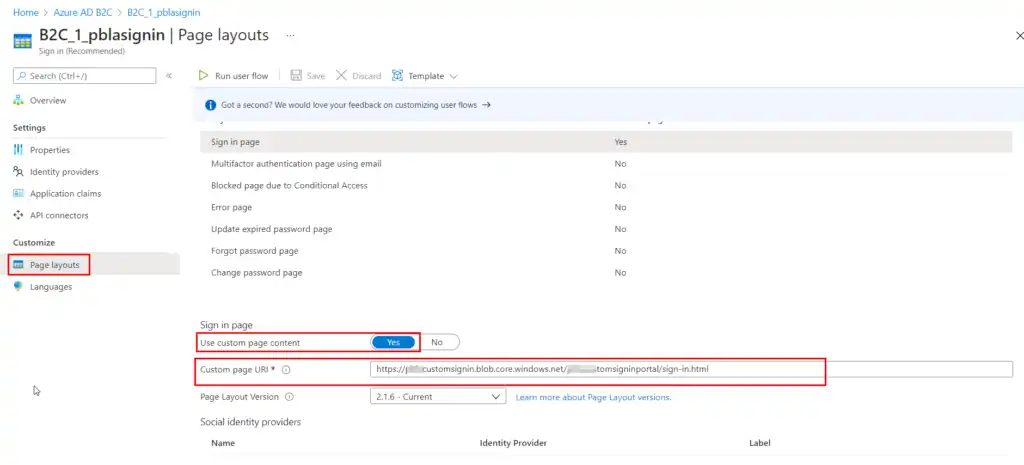Click the Label column header
Image resolution: width=1024 pixels, height=465 pixels.
tap(760, 443)
